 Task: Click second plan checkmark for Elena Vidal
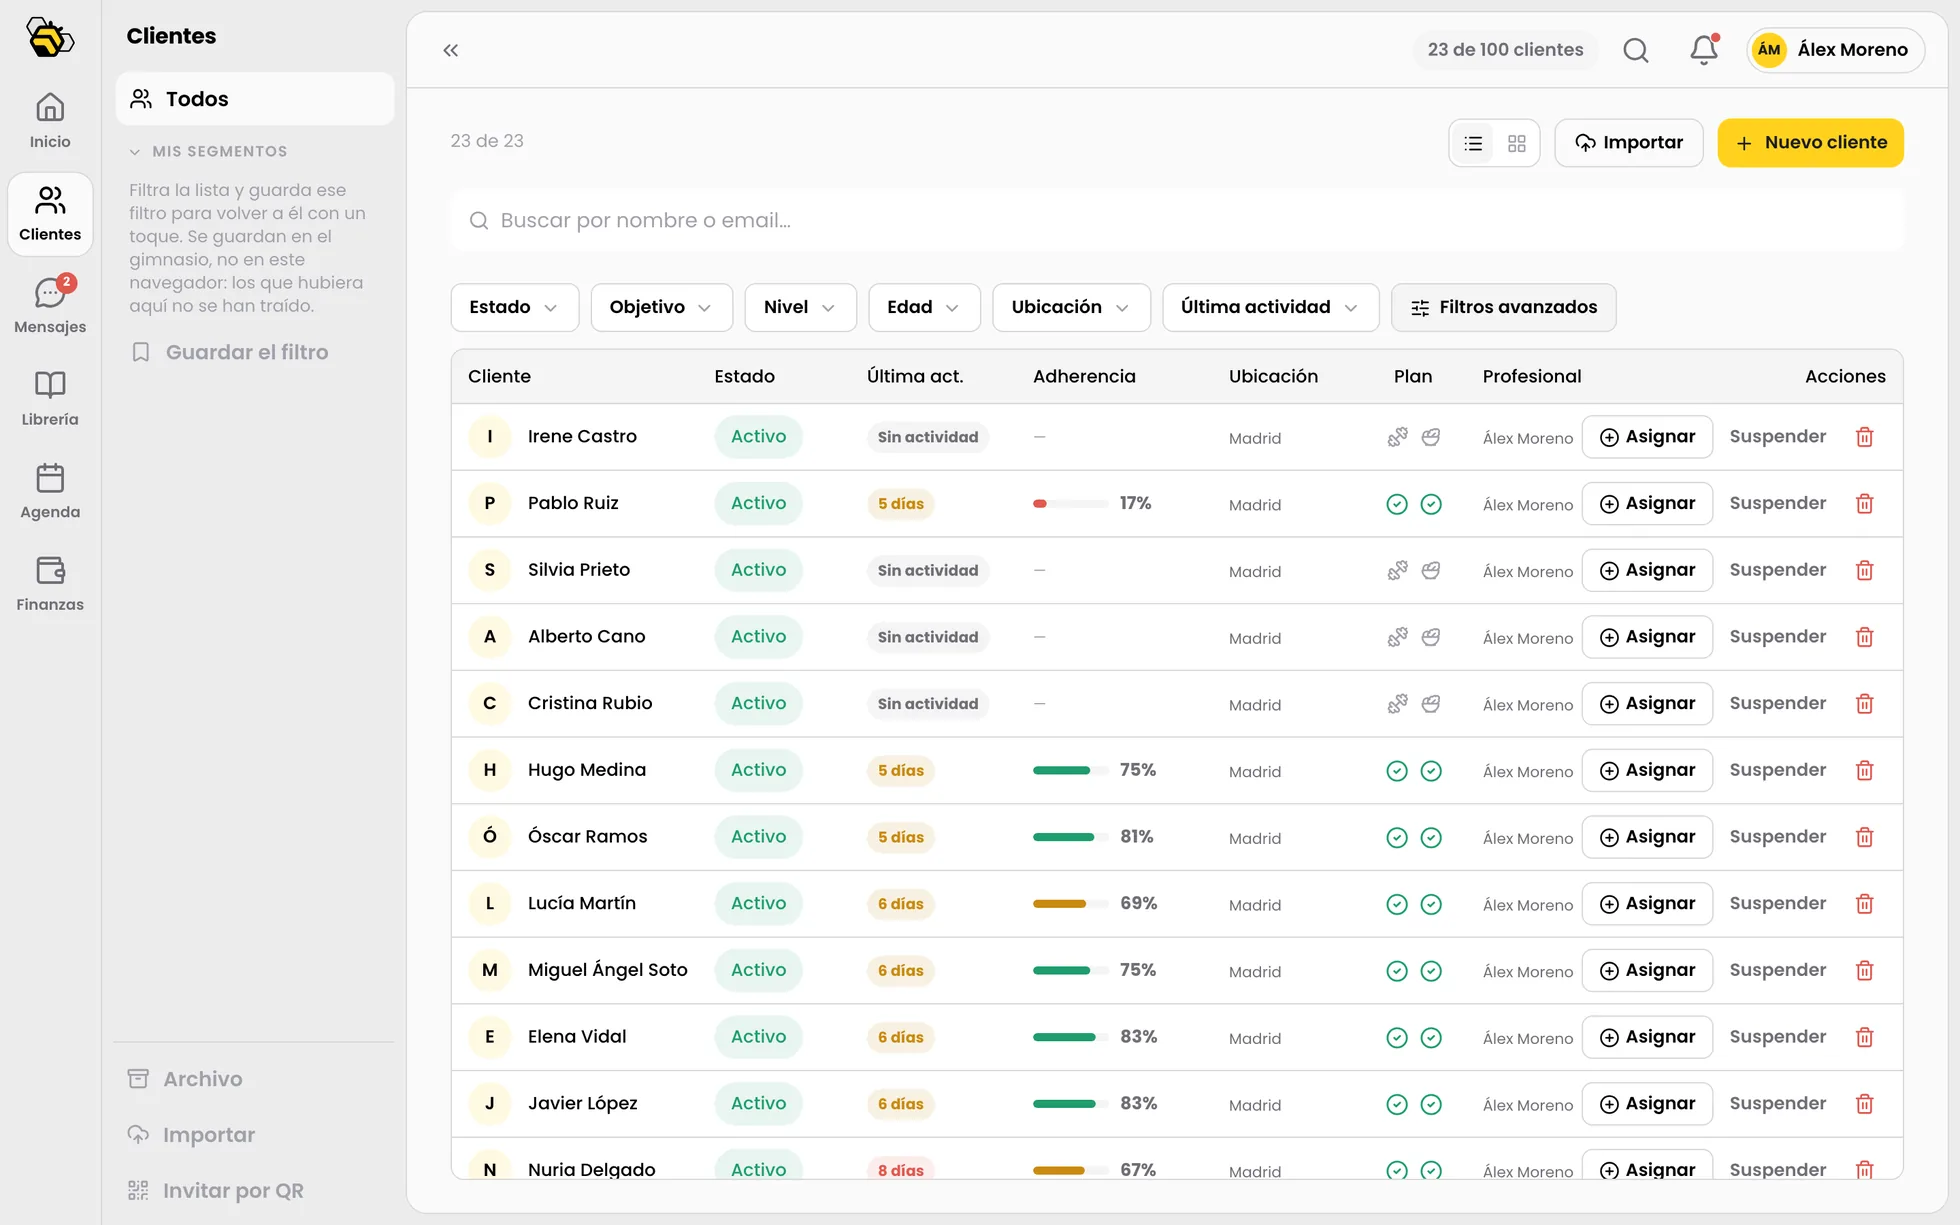coord(1431,1037)
